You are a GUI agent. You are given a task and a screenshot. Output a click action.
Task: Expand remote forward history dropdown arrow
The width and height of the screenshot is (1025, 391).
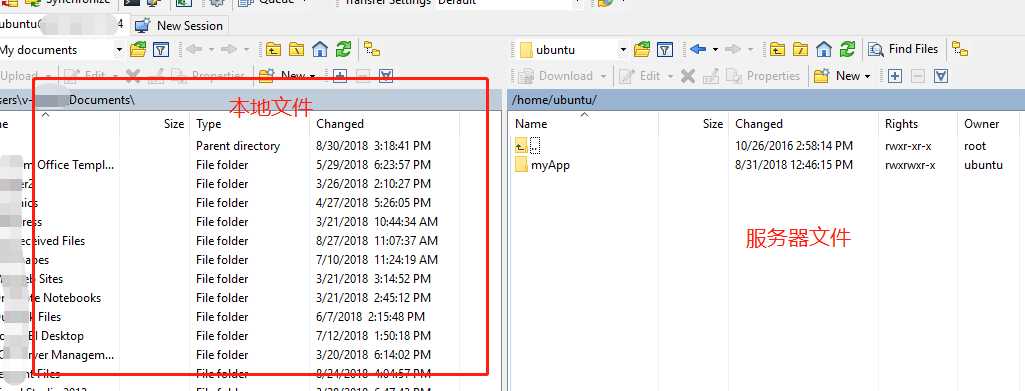point(750,50)
